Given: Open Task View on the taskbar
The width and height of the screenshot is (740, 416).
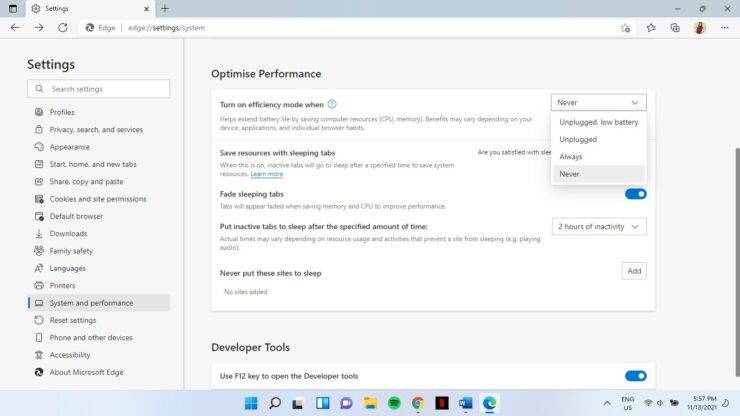Looking at the screenshot, I should pos(298,403).
